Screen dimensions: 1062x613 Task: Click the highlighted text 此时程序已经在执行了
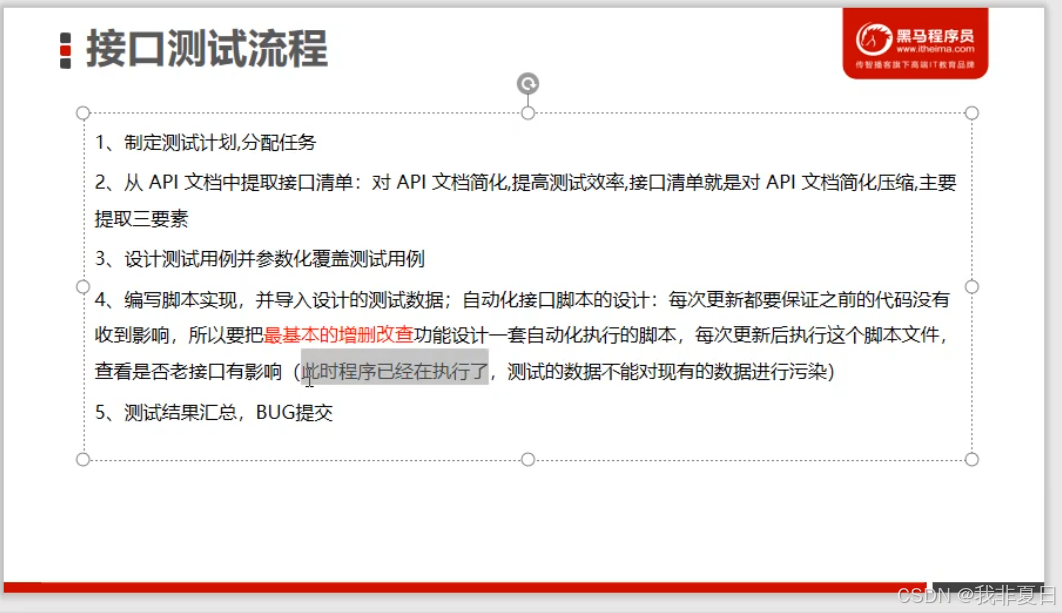[395, 372]
